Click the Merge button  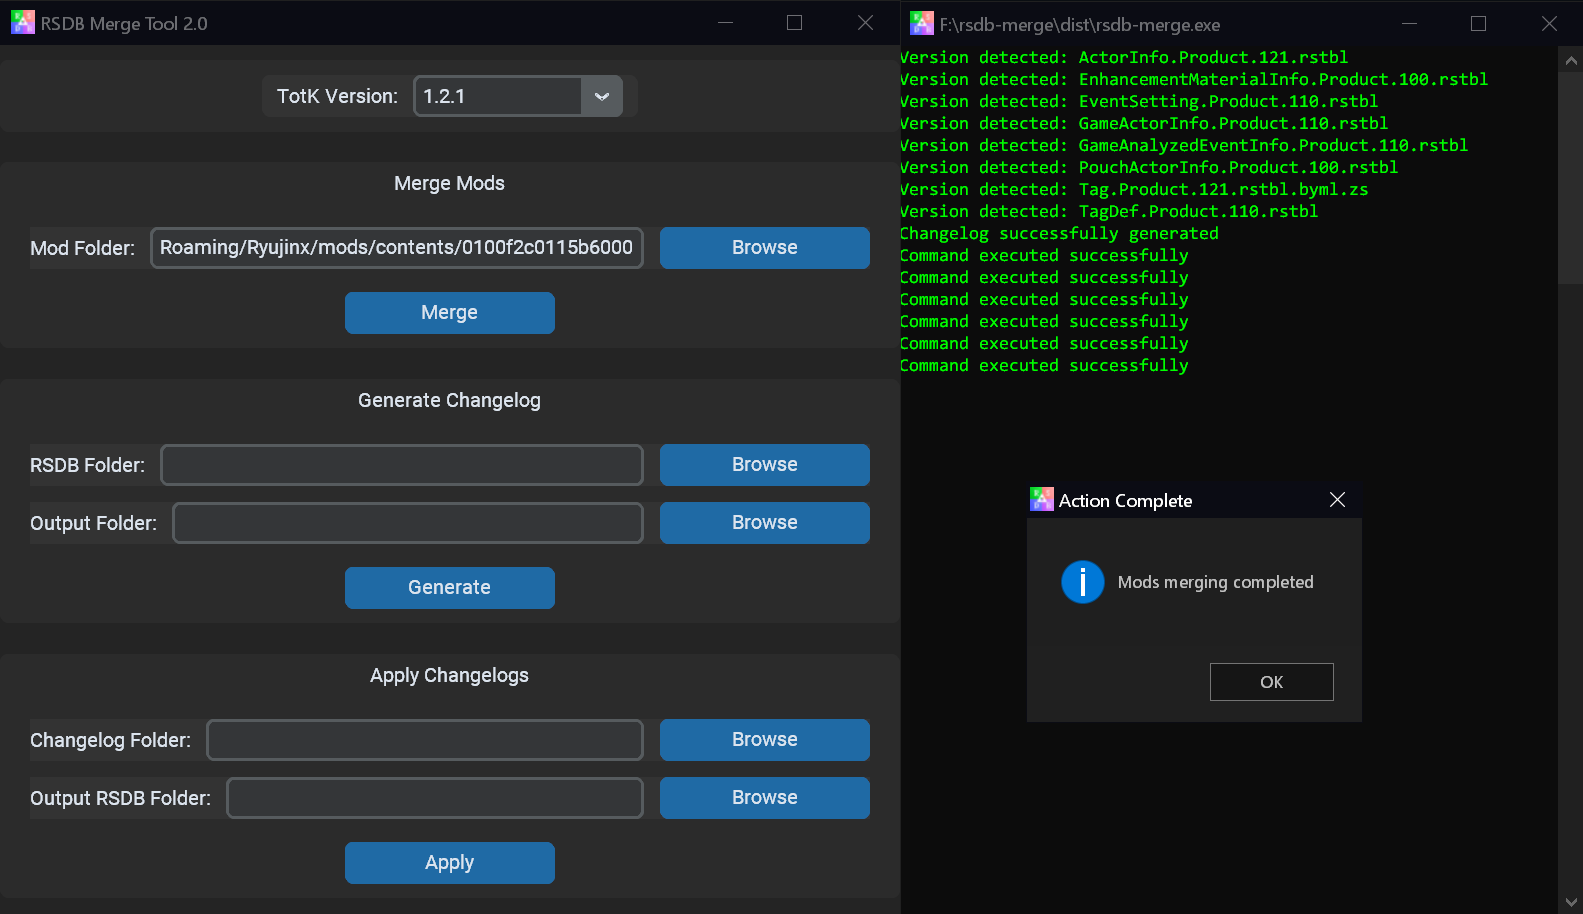point(450,313)
